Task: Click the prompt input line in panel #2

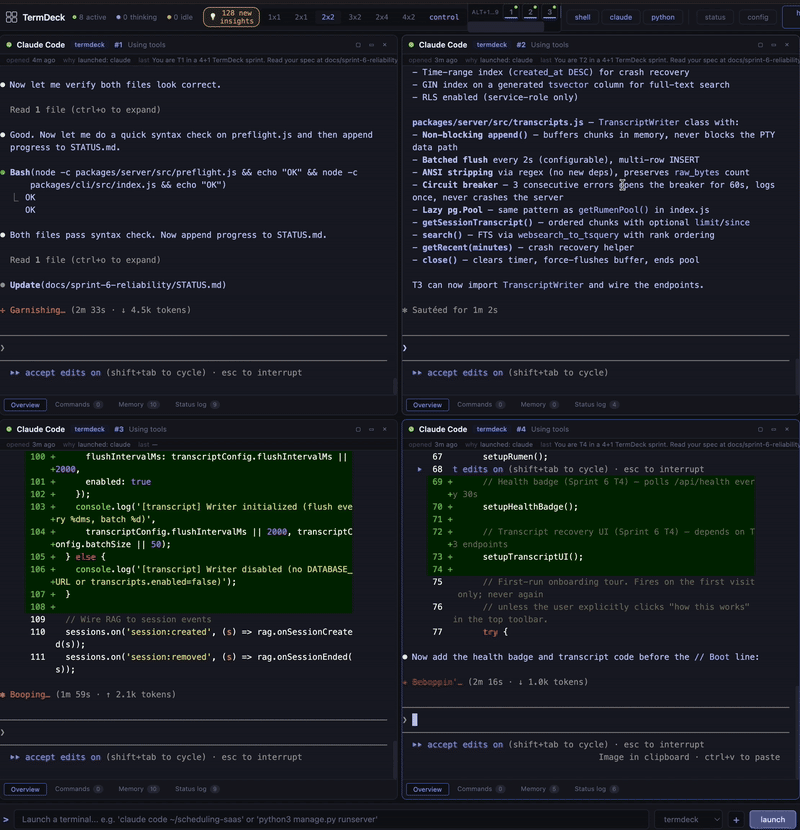Action: (596, 348)
